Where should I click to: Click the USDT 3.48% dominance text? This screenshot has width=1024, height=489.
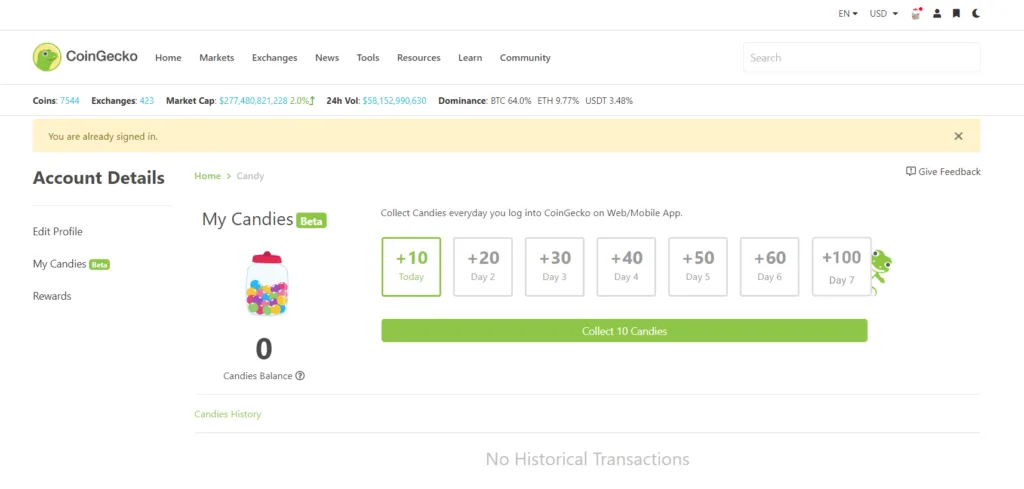point(609,101)
